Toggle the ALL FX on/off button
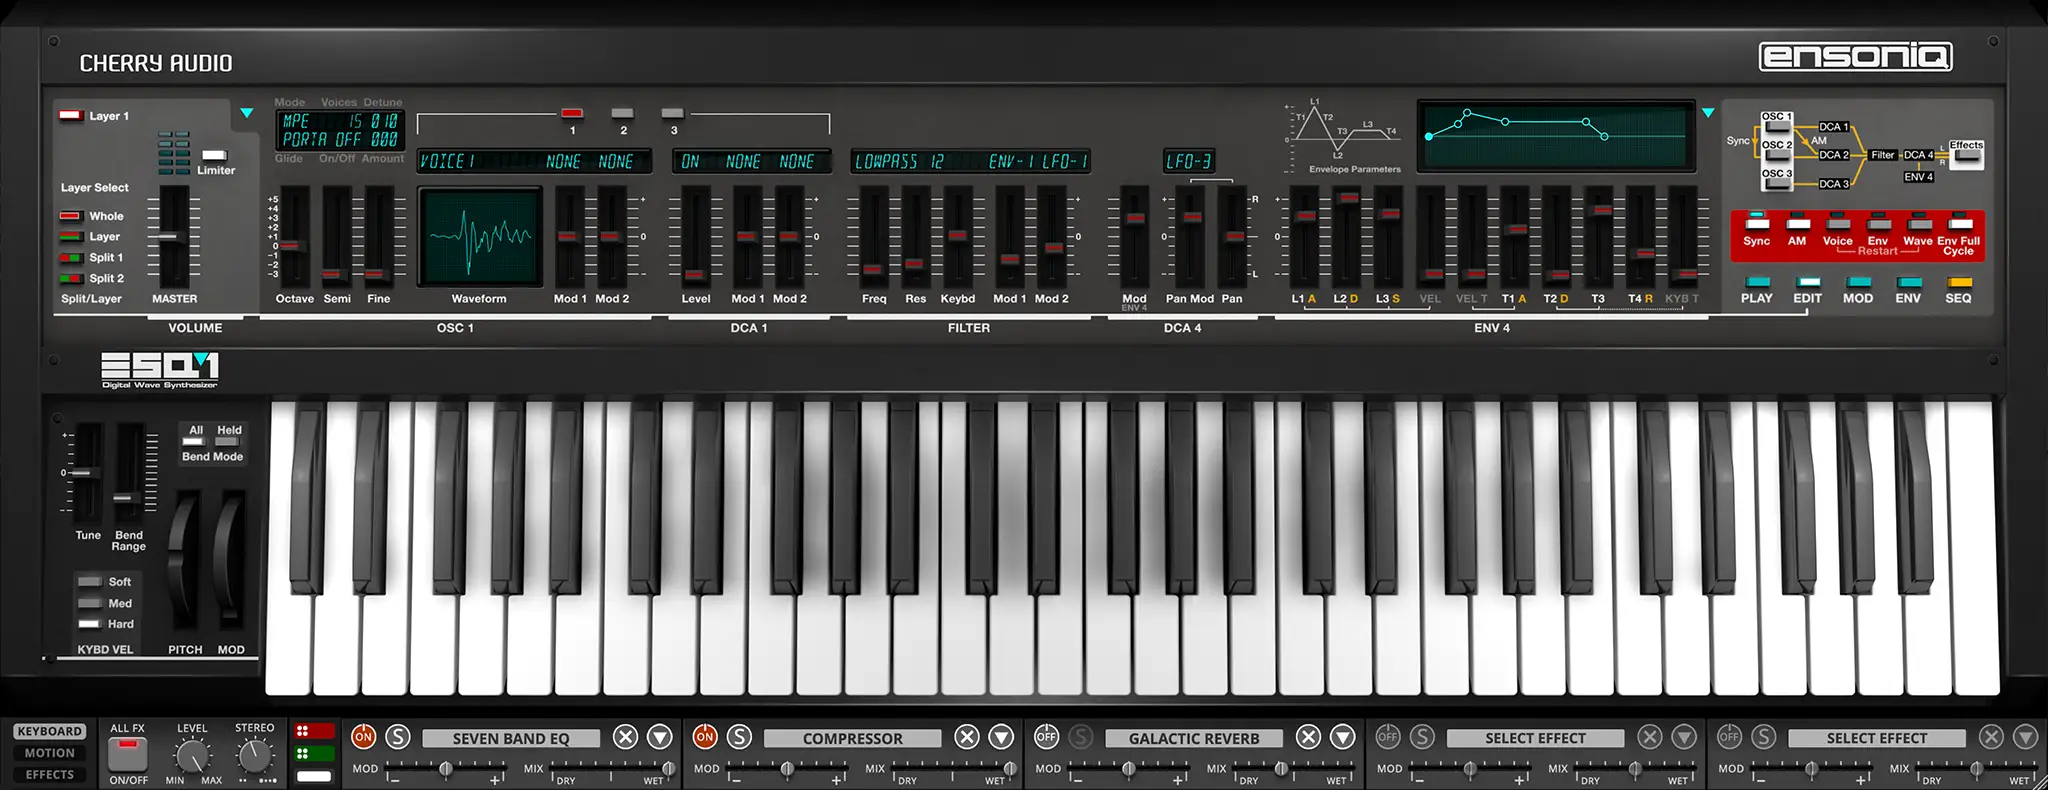 point(128,754)
